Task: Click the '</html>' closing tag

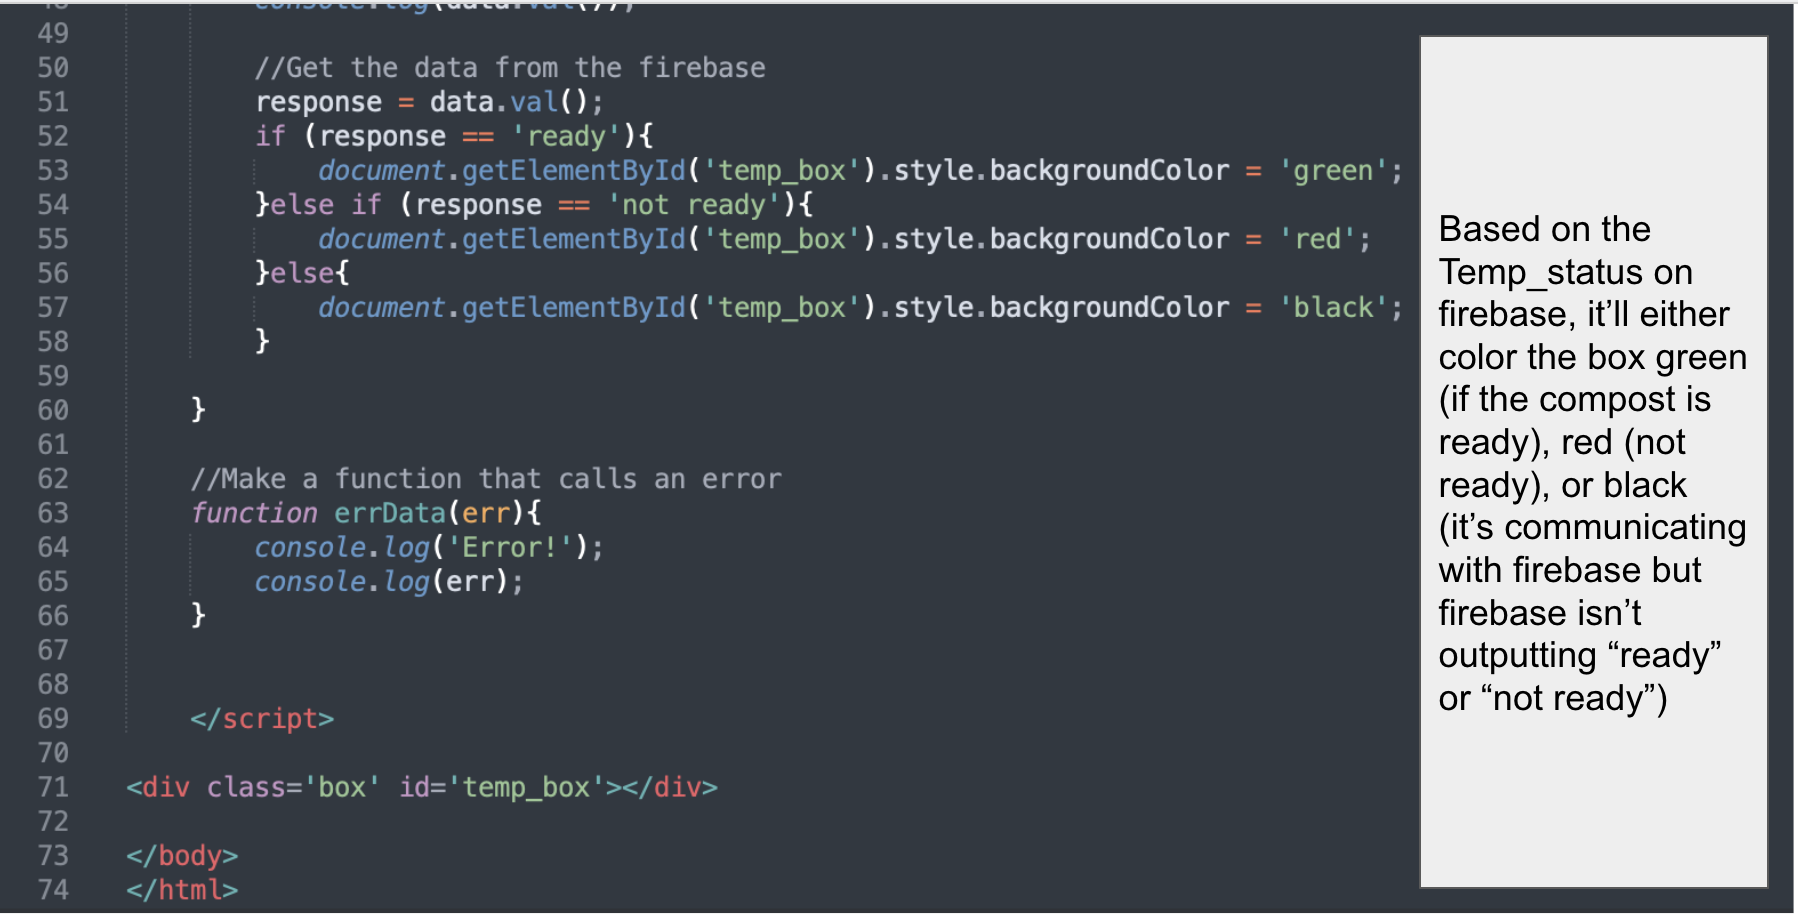Action: coord(182,890)
